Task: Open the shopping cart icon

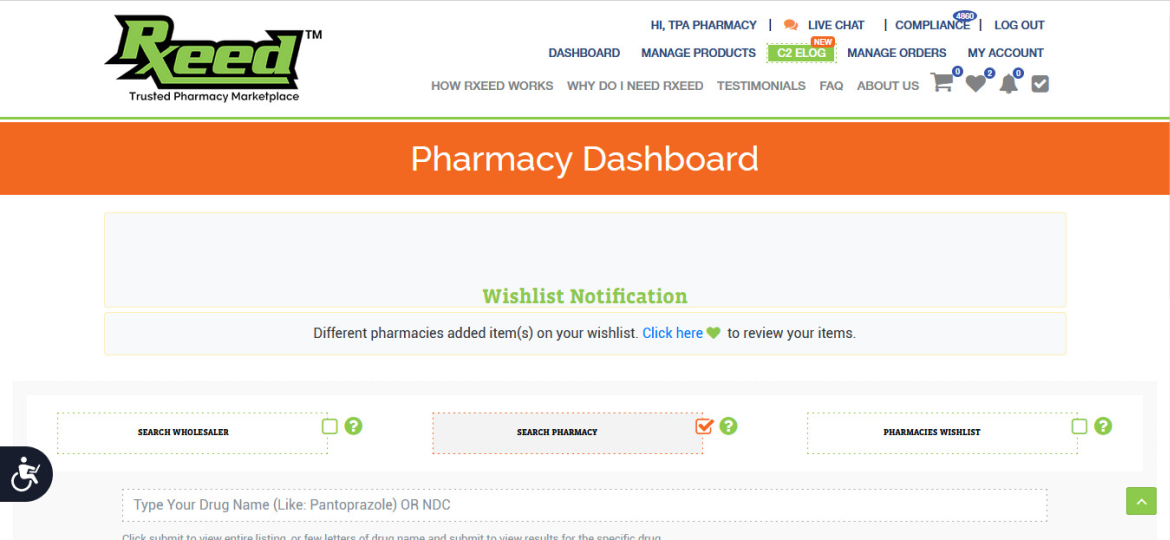Action: click(941, 84)
